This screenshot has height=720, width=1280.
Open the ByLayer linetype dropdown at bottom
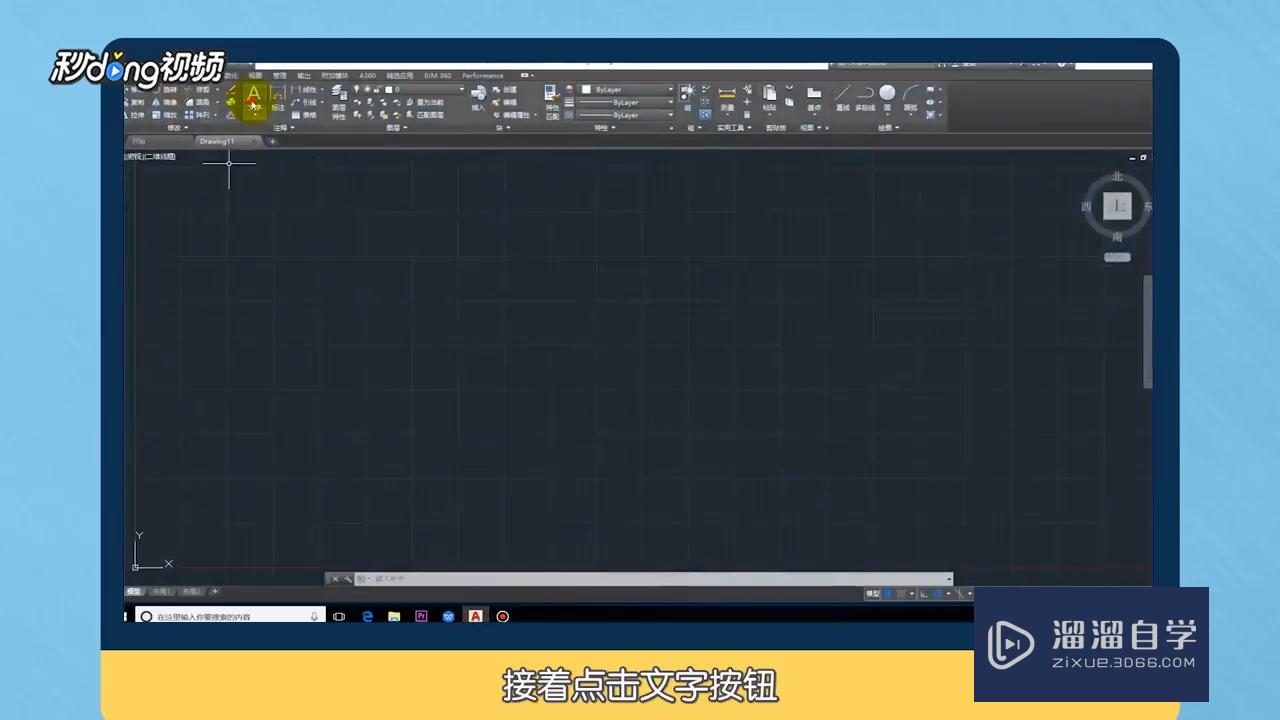tap(627, 115)
